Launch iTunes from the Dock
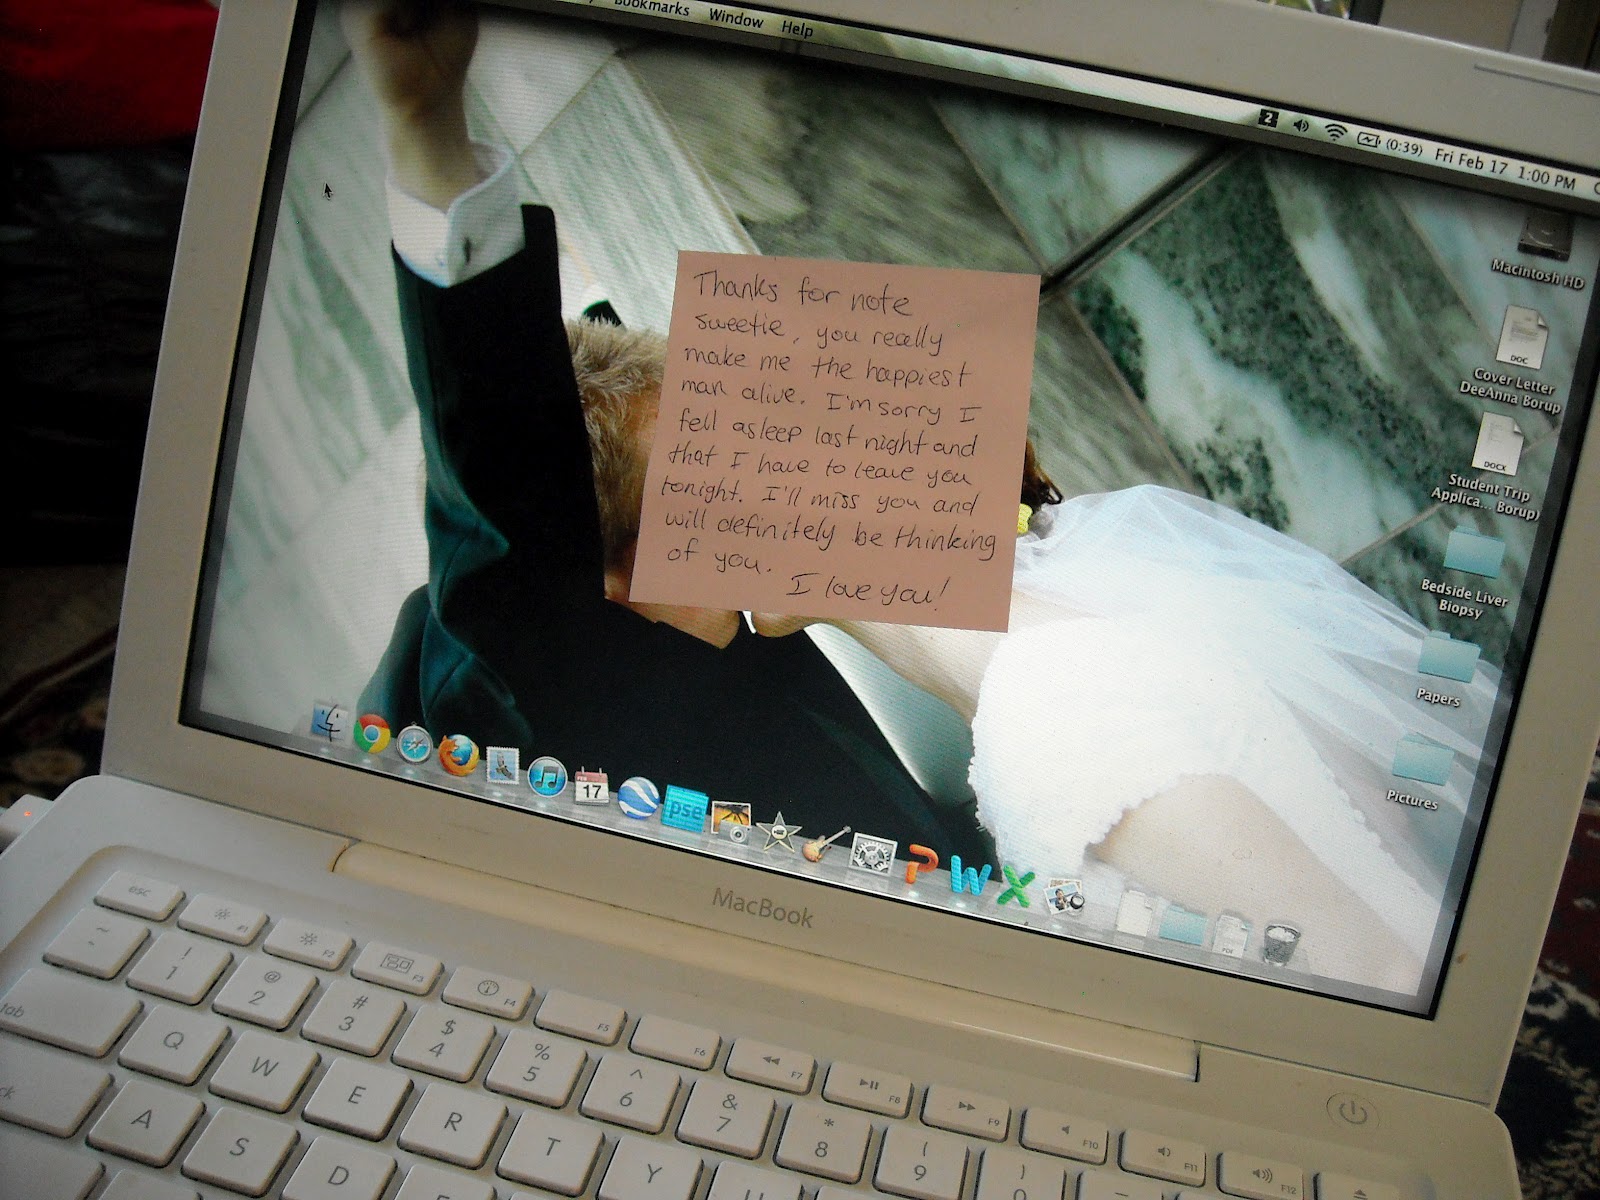Image resolution: width=1600 pixels, height=1200 pixels. point(547,776)
